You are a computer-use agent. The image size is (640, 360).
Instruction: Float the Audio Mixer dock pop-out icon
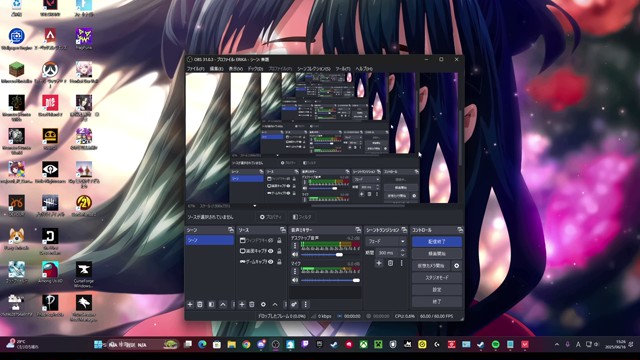(x=358, y=230)
